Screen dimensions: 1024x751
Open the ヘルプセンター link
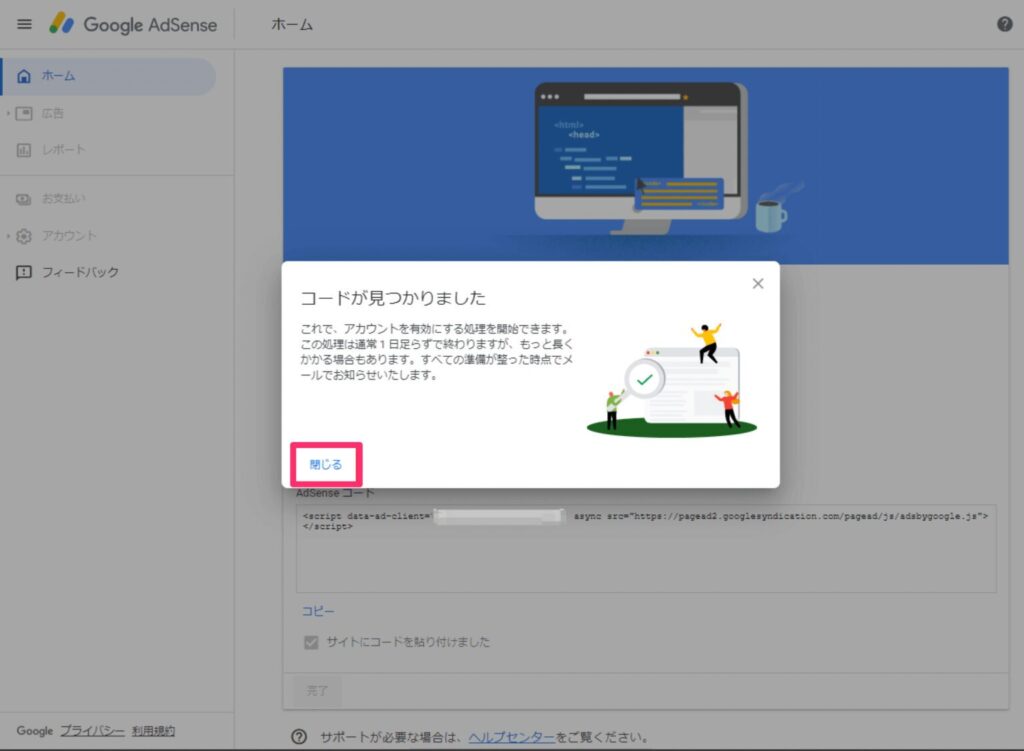pyautogui.click(x=511, y=737)
